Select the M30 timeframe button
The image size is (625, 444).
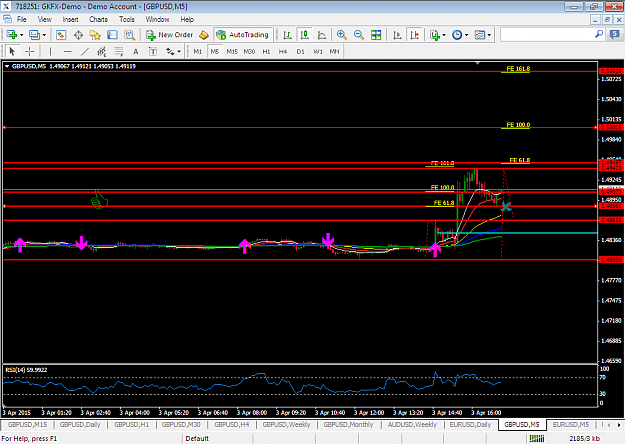coord(250,51)
